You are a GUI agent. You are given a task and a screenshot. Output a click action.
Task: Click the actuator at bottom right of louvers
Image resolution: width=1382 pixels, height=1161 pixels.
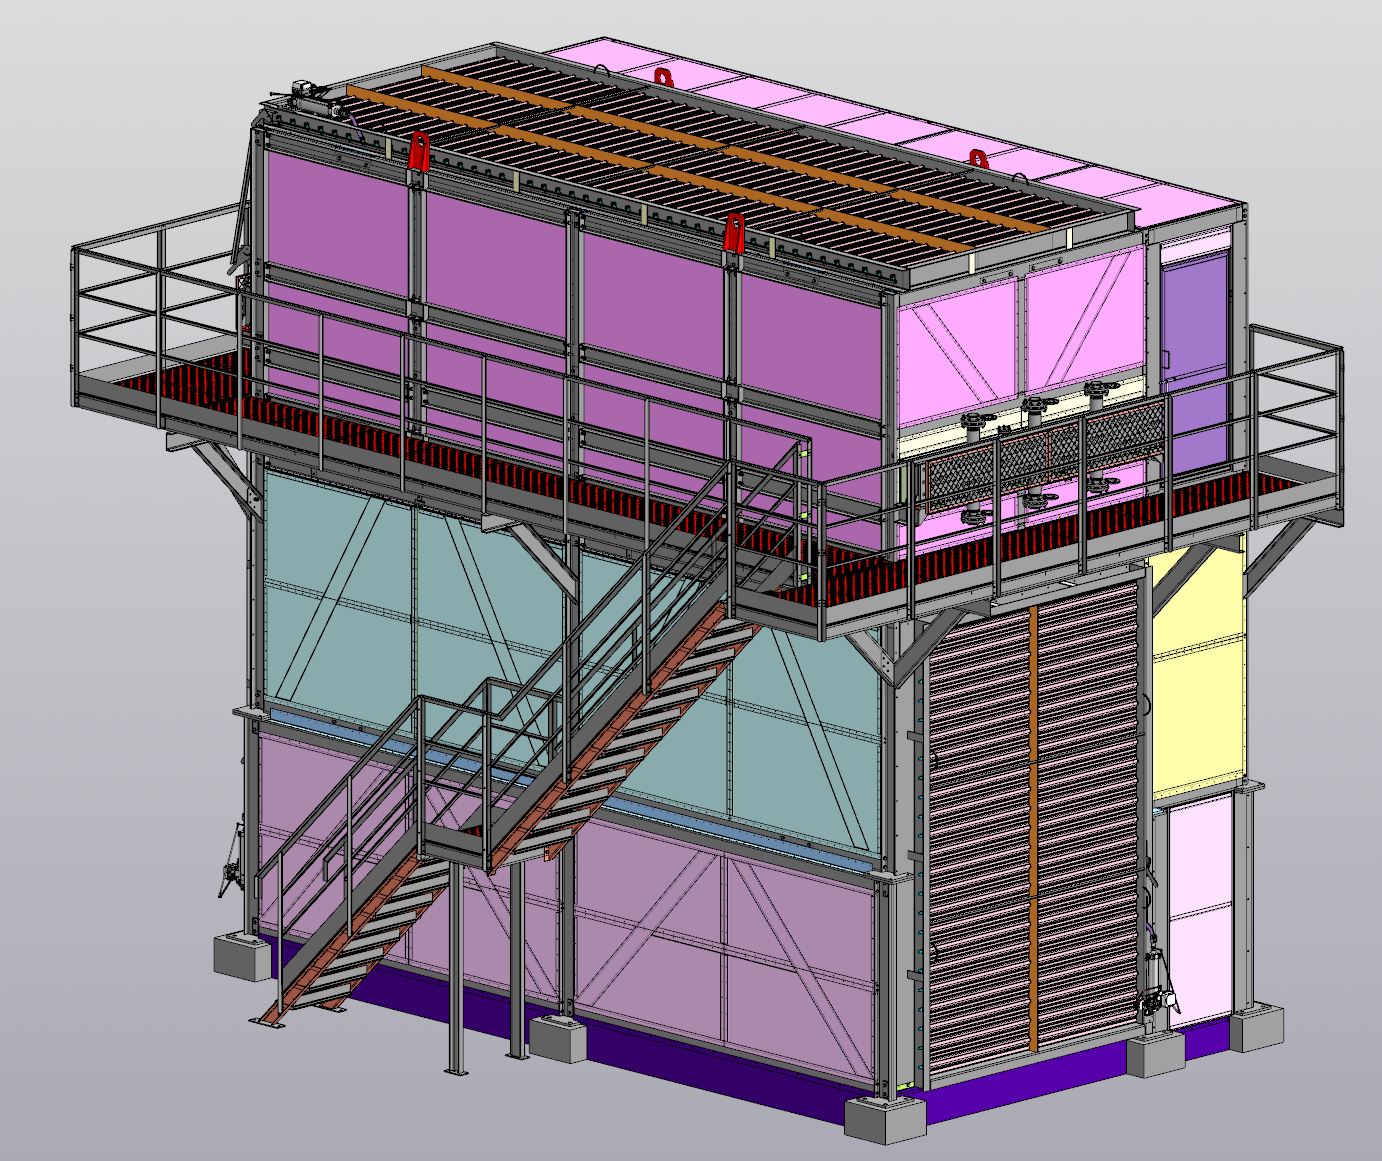click(x=1158, y=985)
